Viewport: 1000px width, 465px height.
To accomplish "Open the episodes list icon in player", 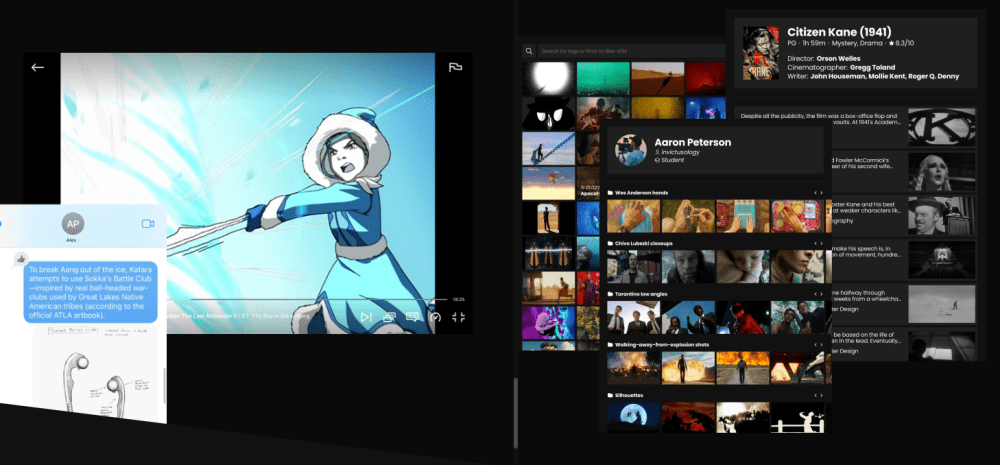I will [x=388, y=317].
